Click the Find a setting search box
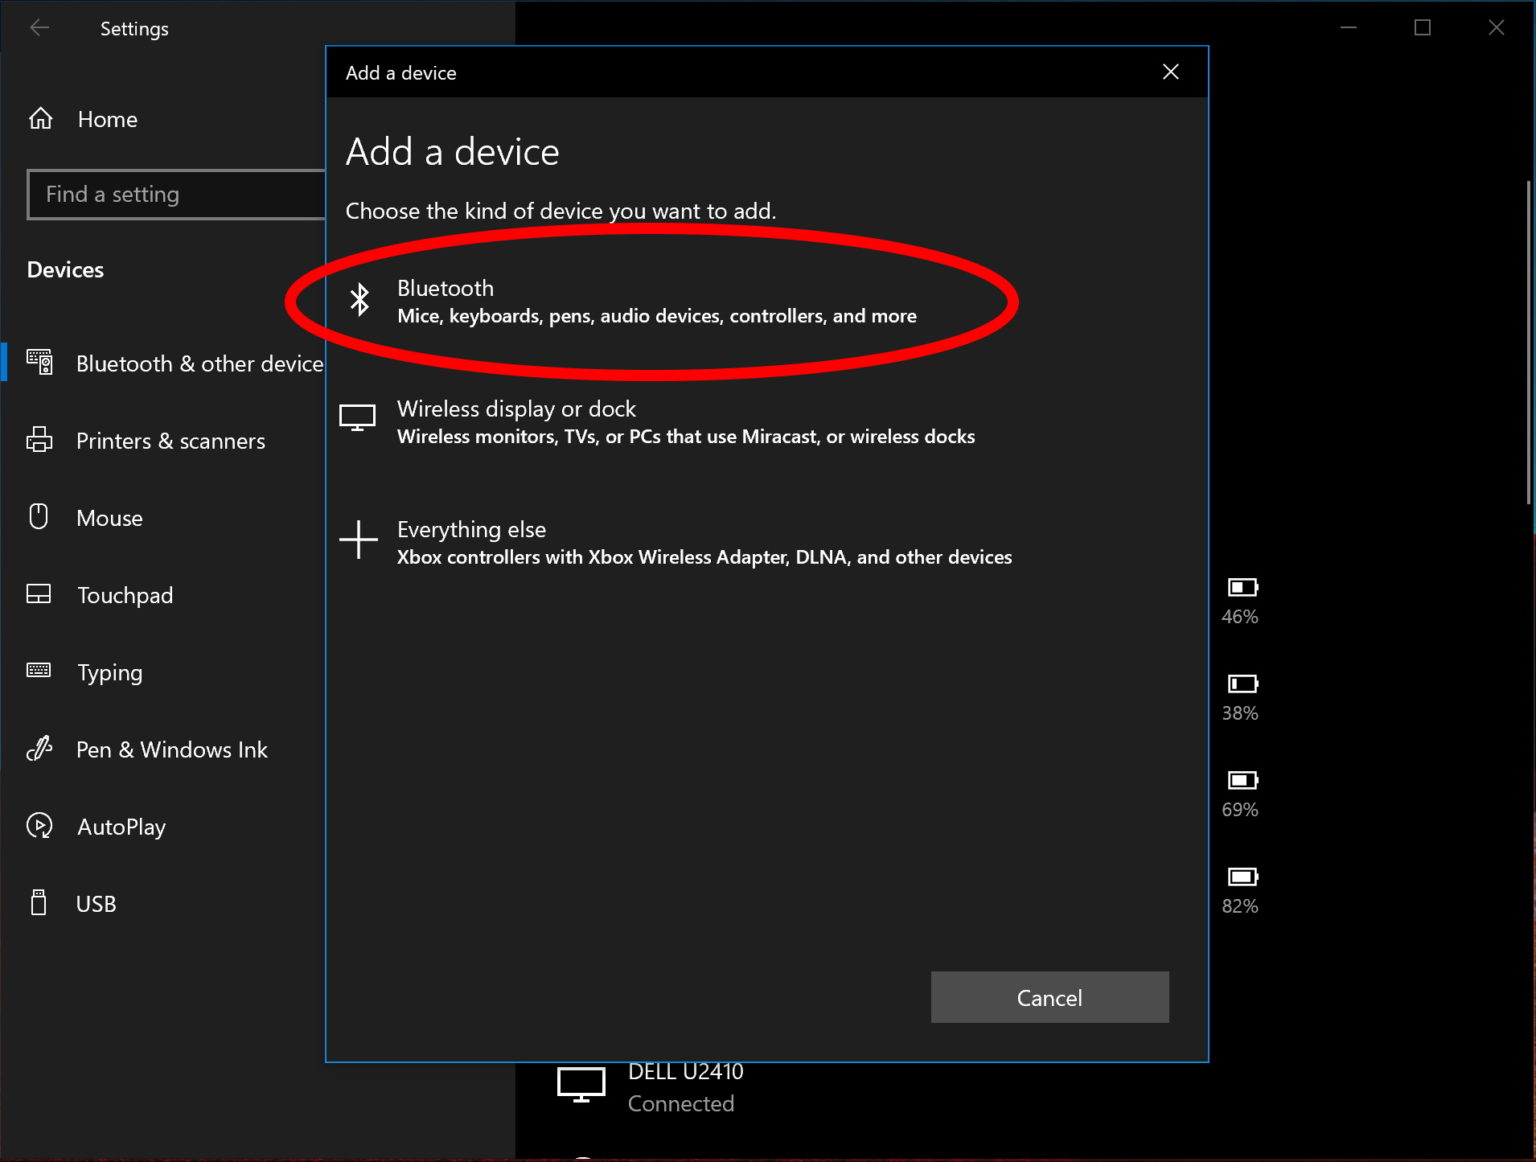 pyautogui.click(x=176, y=194)
